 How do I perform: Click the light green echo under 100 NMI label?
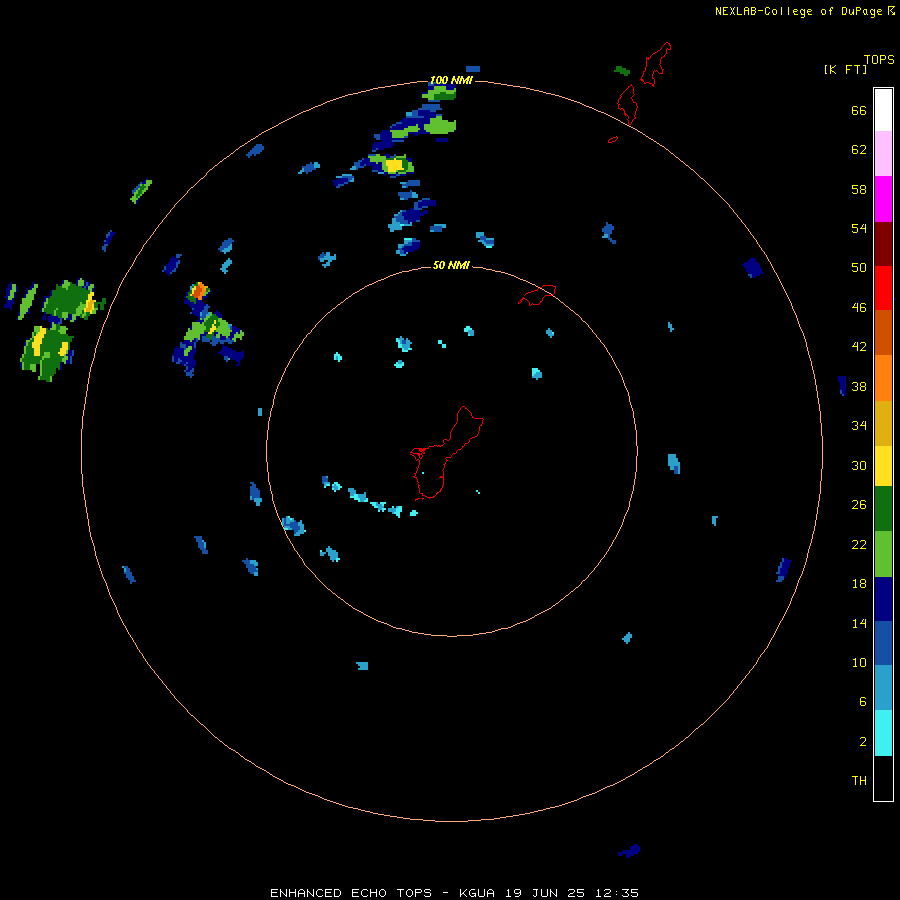[x=441, y=93]
